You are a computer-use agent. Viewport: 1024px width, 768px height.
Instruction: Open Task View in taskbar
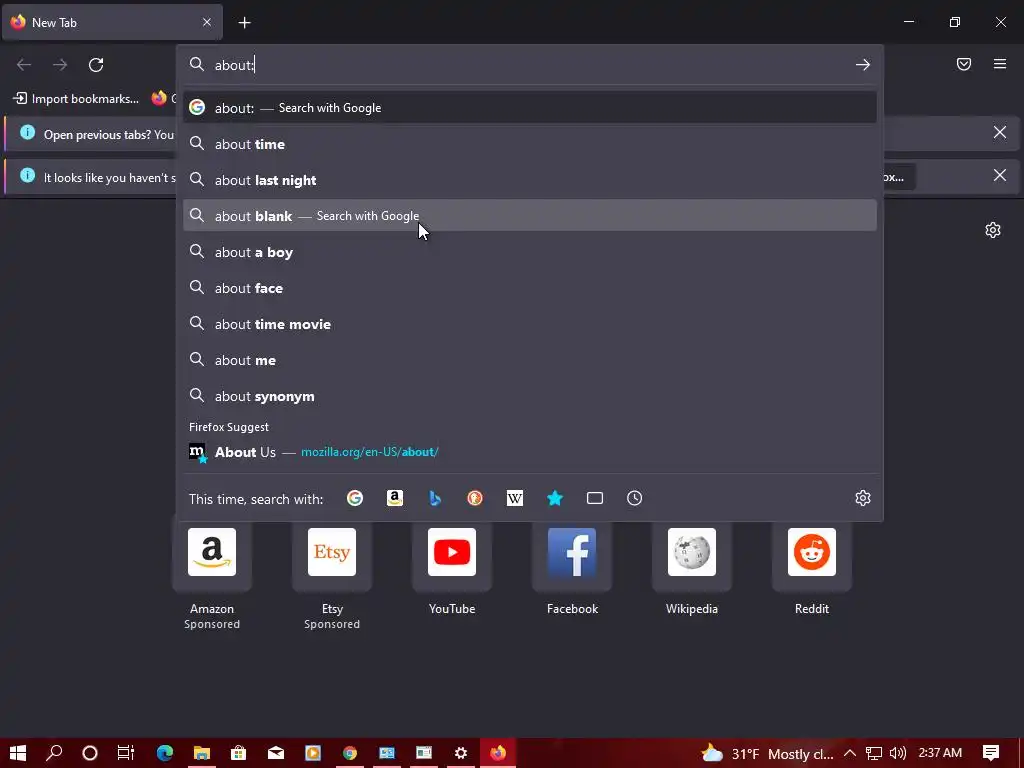[x=125, y=753]
